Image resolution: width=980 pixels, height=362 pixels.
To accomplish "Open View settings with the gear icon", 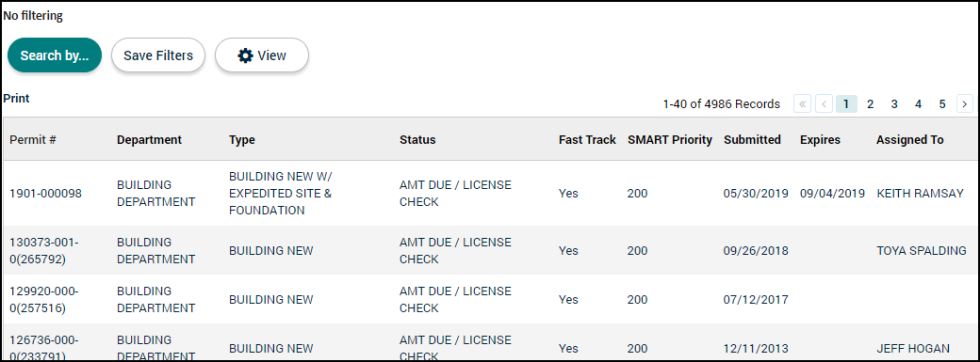I will 262,56.
